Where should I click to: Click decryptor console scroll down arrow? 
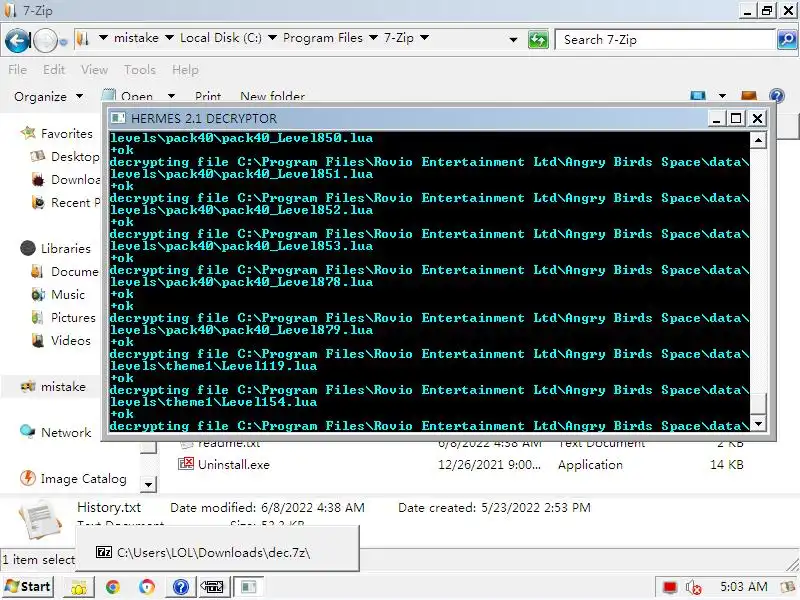[758, 423]
